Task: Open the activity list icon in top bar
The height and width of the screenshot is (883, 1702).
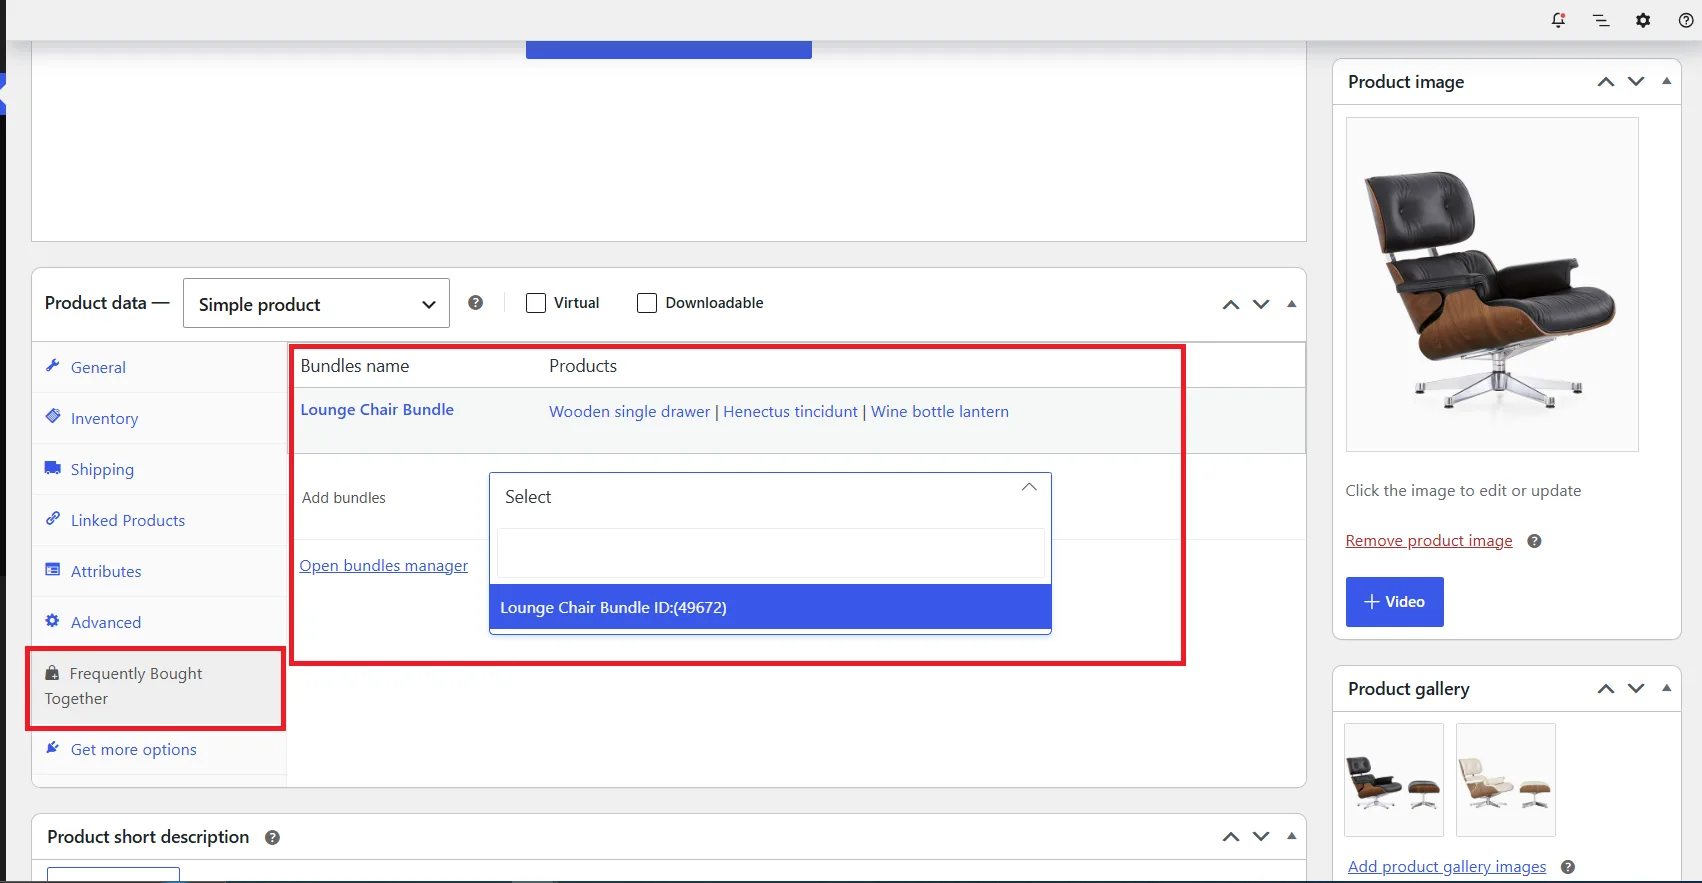Action: (1601, 20)
